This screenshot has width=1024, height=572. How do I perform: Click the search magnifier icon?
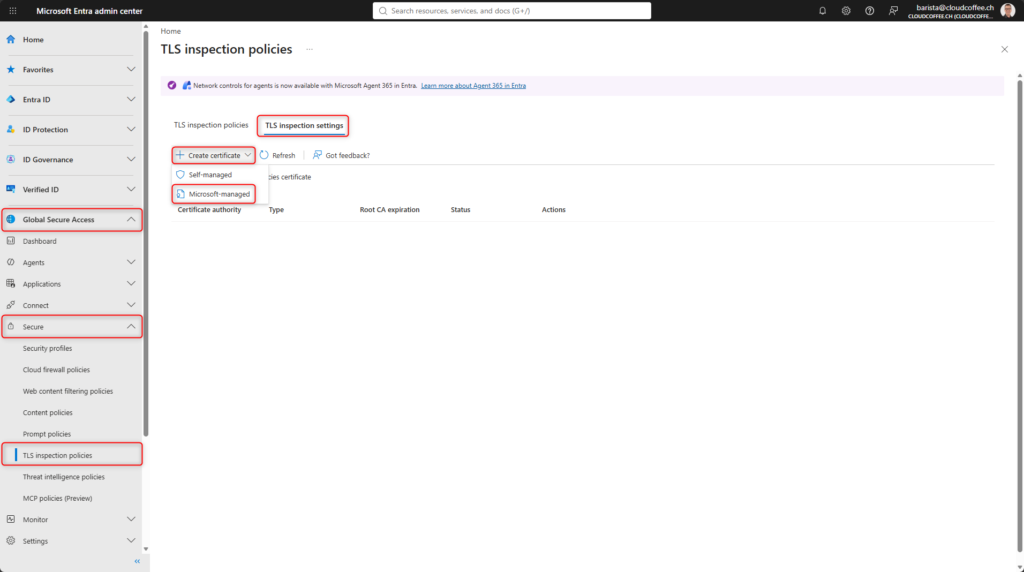tap(383, 10)
